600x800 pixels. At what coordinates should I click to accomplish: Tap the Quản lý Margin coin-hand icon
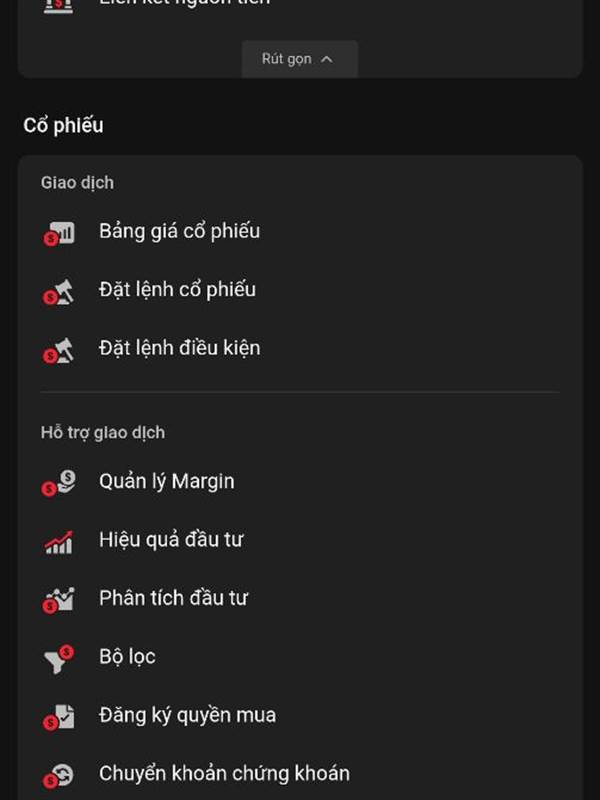(59, 483)
